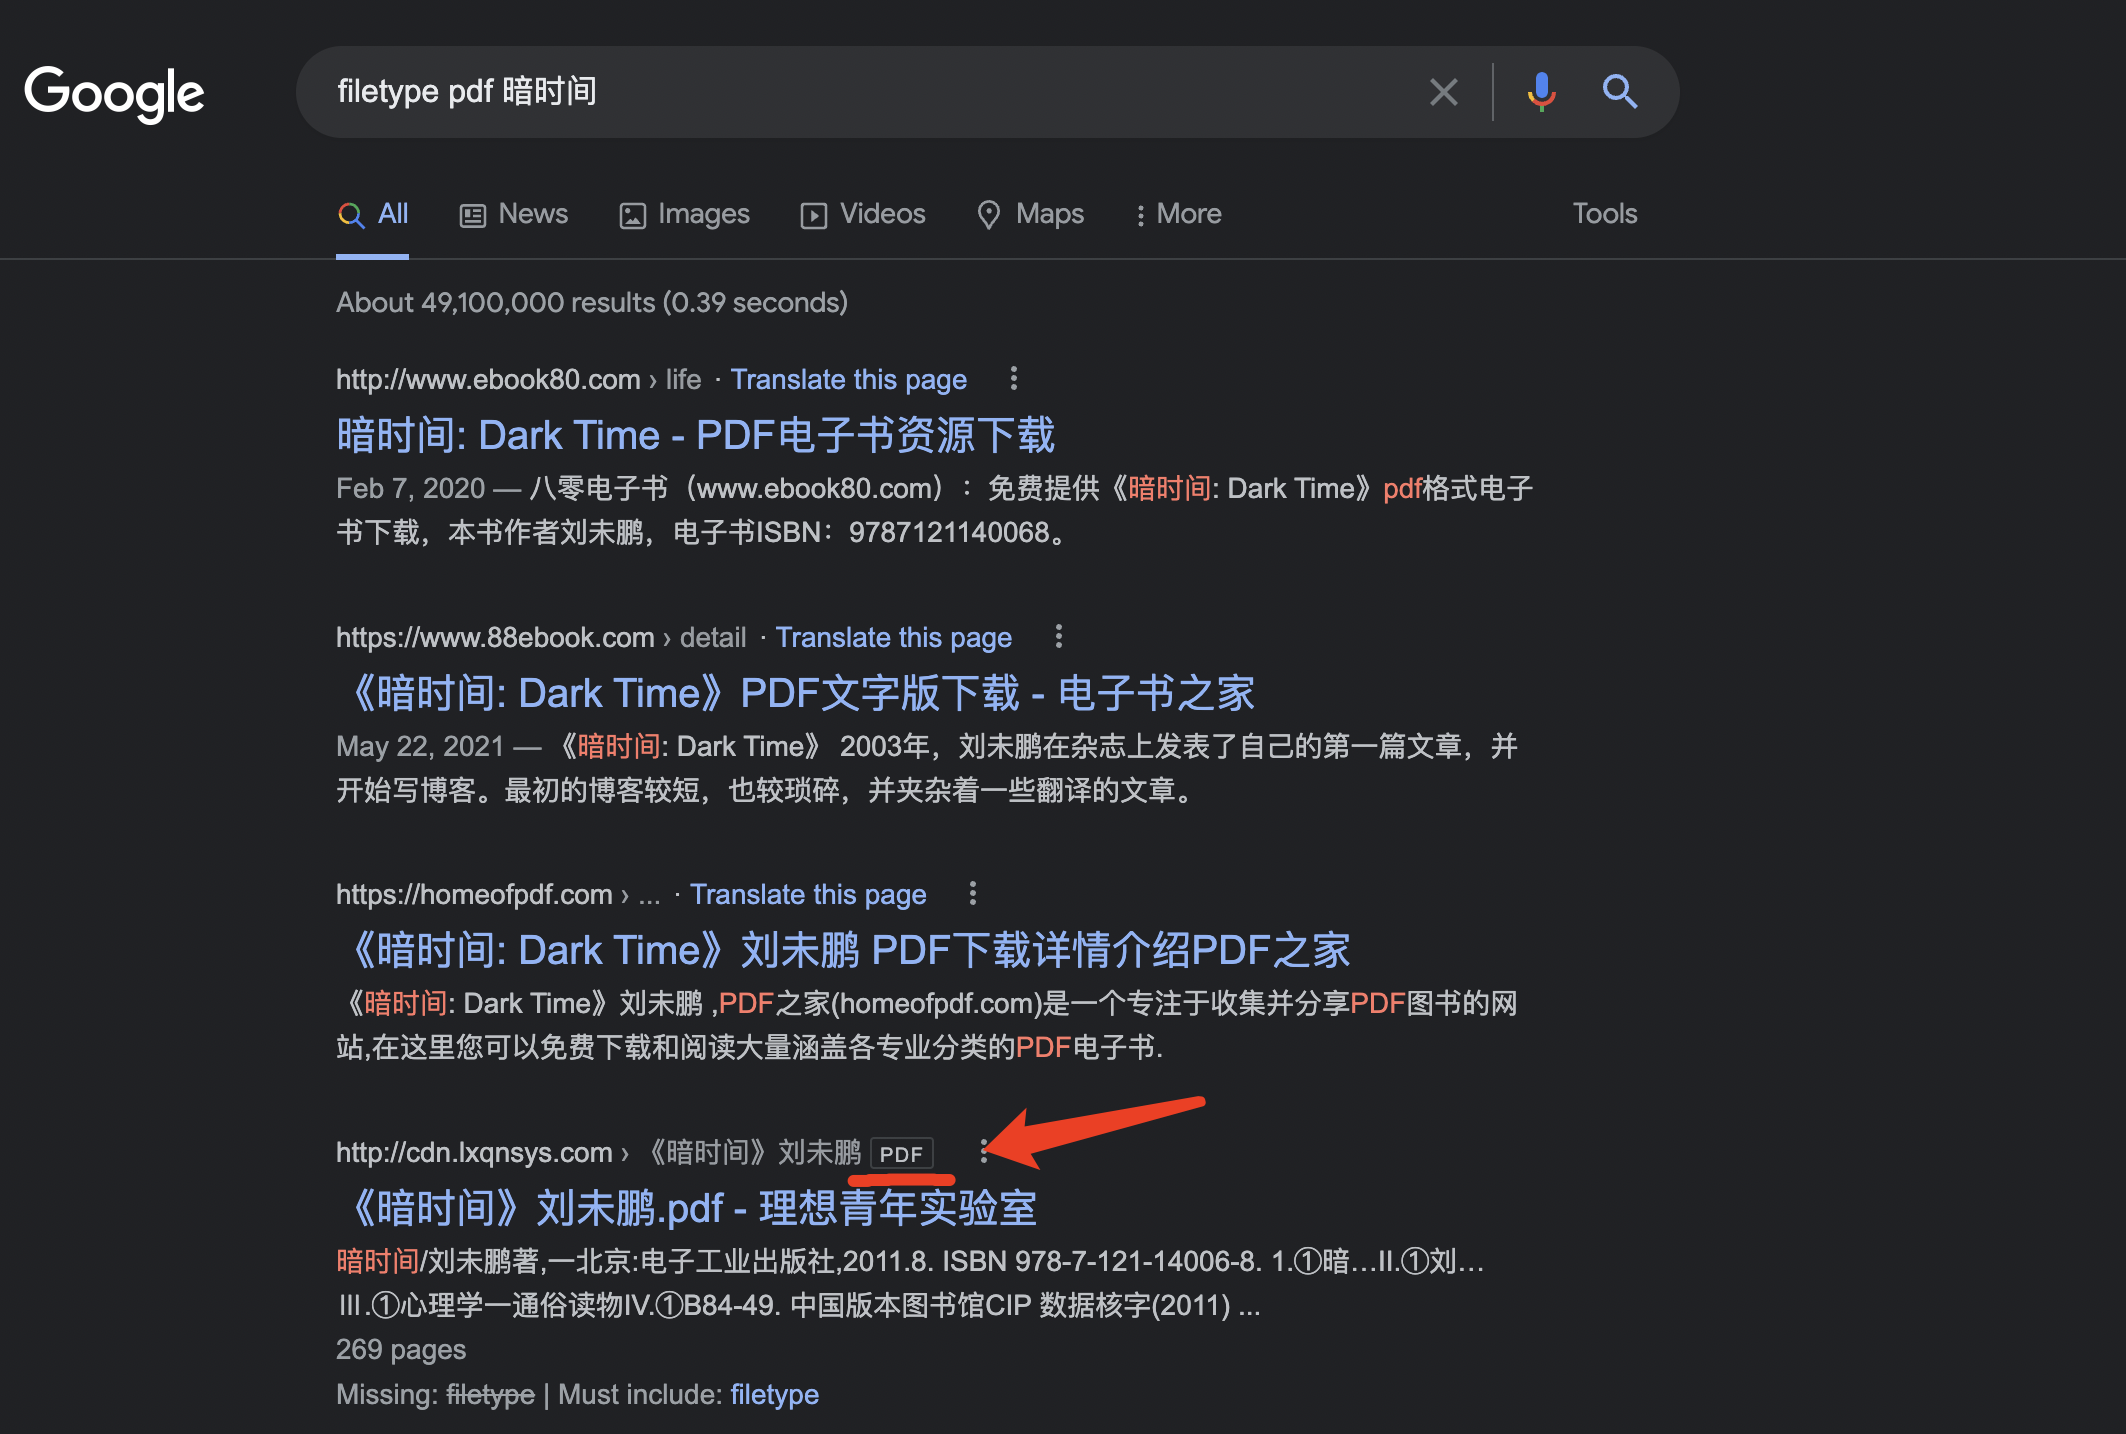The image size is (2126, 1434).
Task: Click the map pin icon beside Maps
Action: click(x=989, y=214)
